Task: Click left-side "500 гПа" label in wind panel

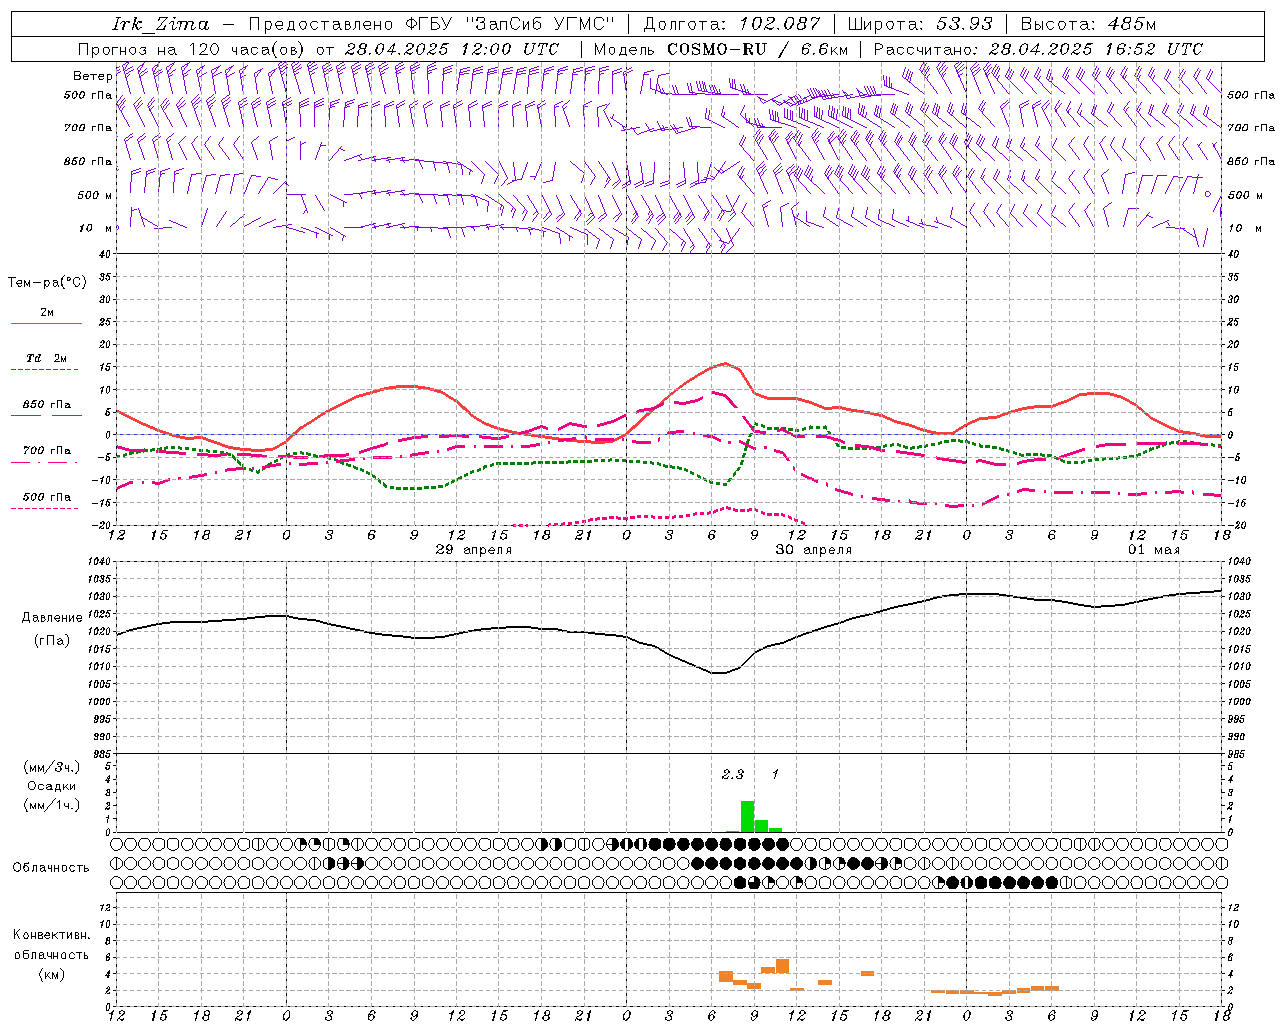Action: 88,95
